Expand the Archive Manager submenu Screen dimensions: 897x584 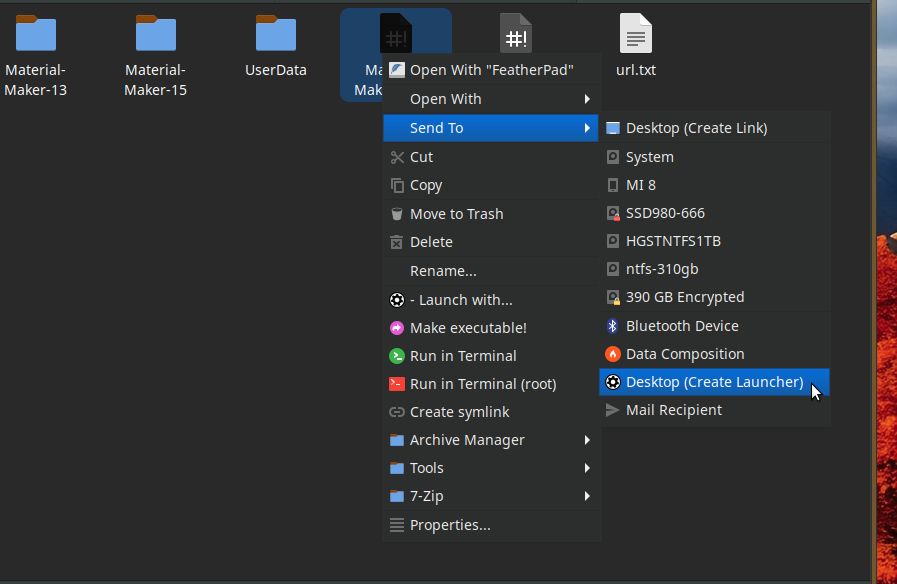(587, 440)
